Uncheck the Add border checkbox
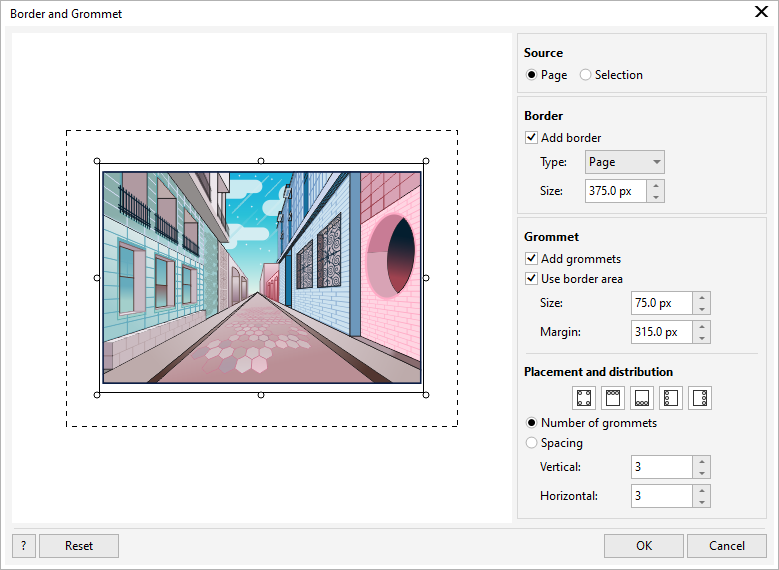779x570 pixels. [531, 138]
